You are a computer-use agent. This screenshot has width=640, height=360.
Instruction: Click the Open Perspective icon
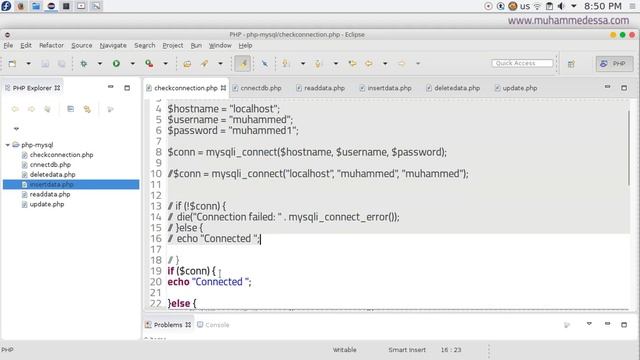(x=571, y=64)
